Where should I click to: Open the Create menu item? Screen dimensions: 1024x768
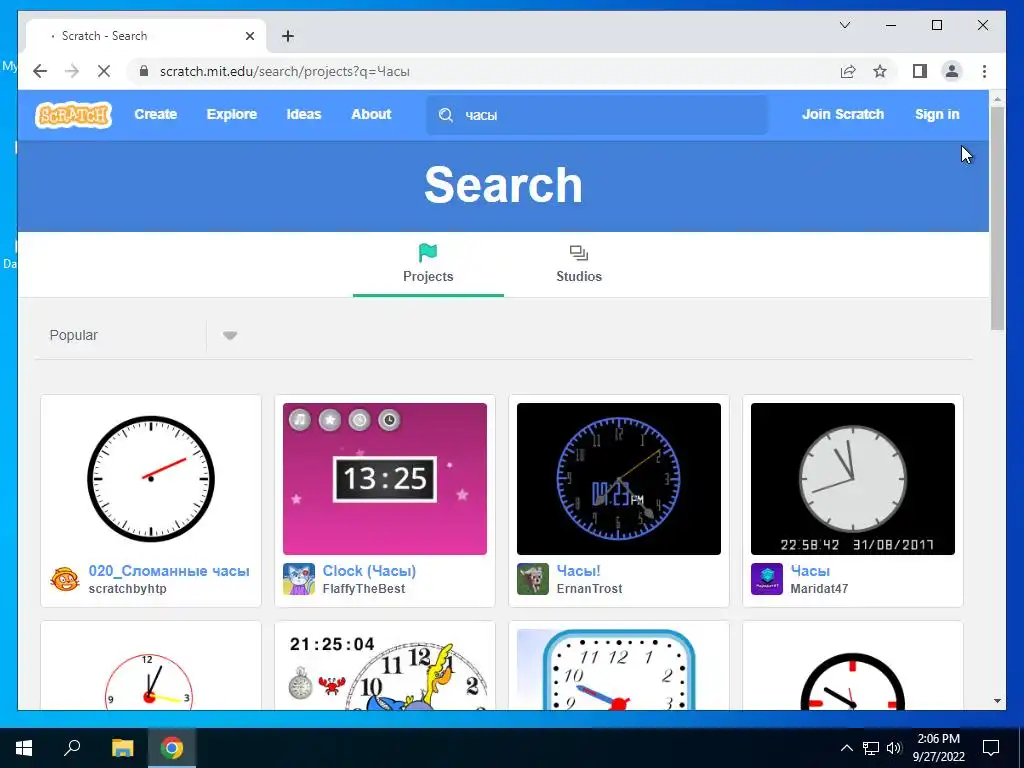click(155, 114)
